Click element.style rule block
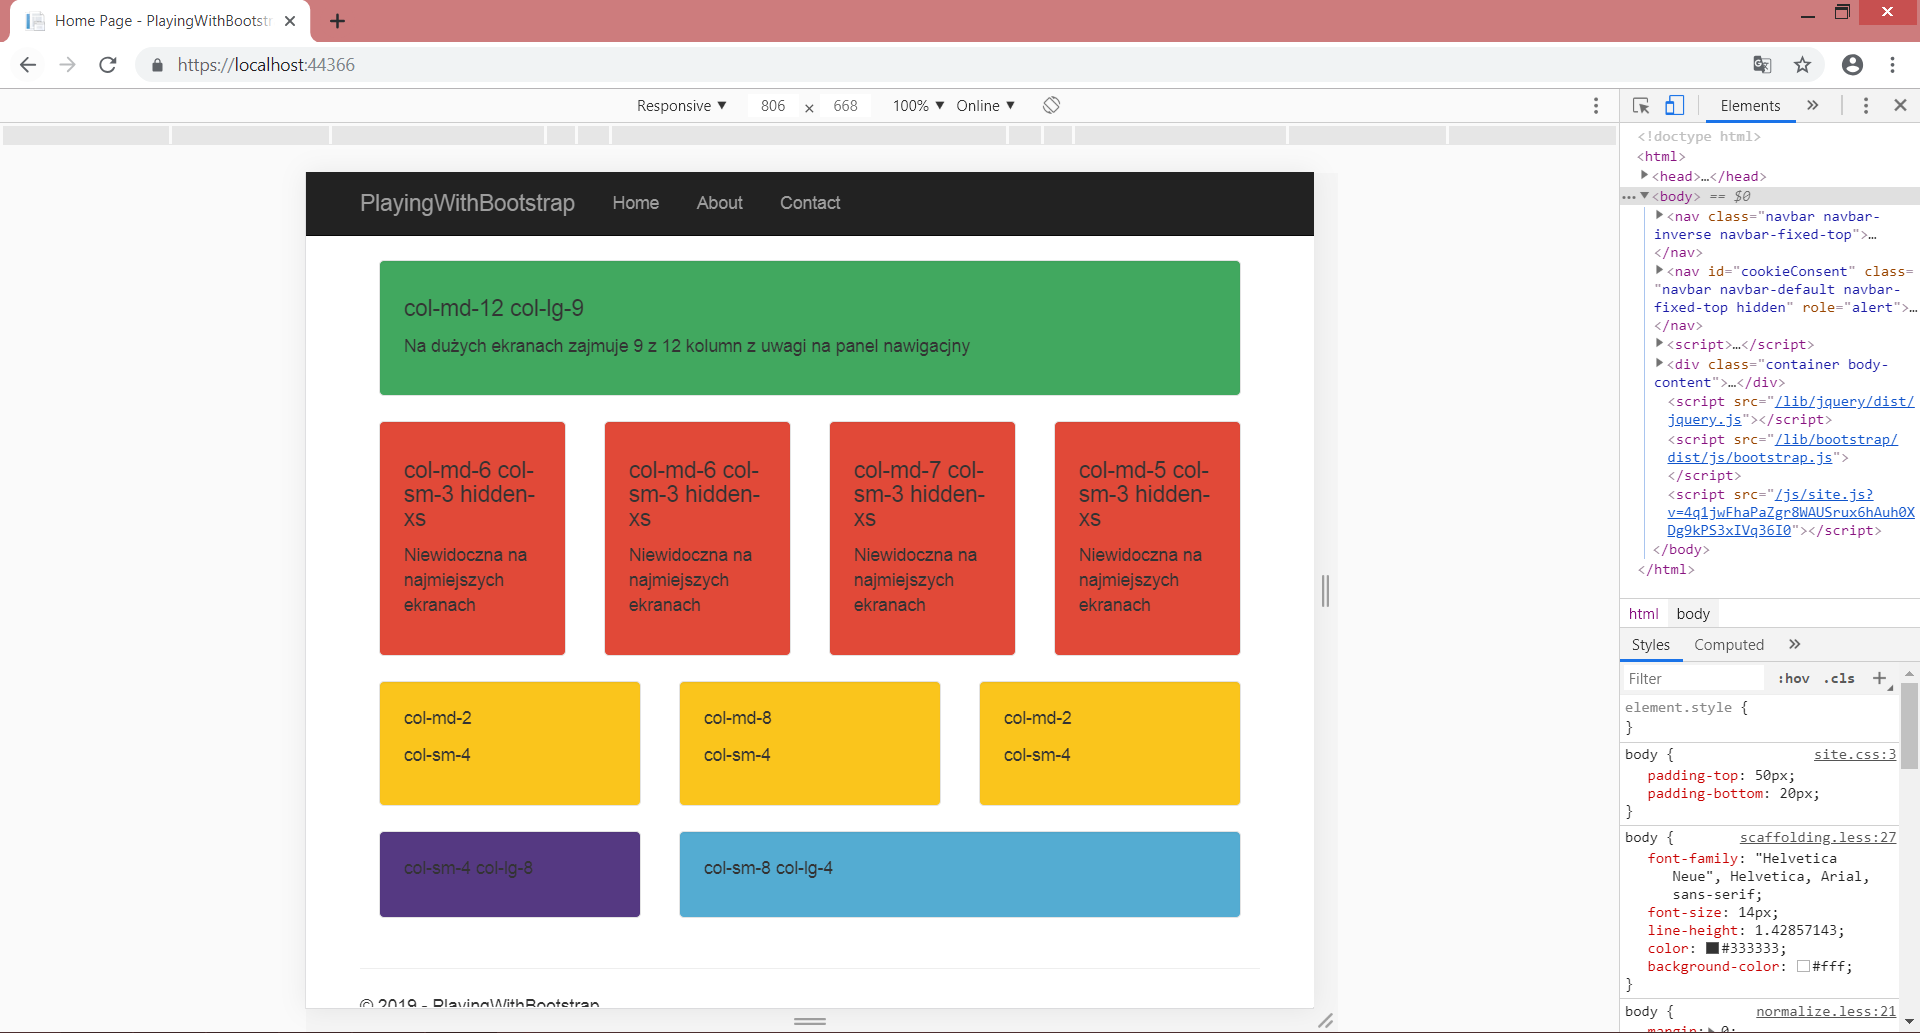1920x1033 pixels. click(1759, 717)
